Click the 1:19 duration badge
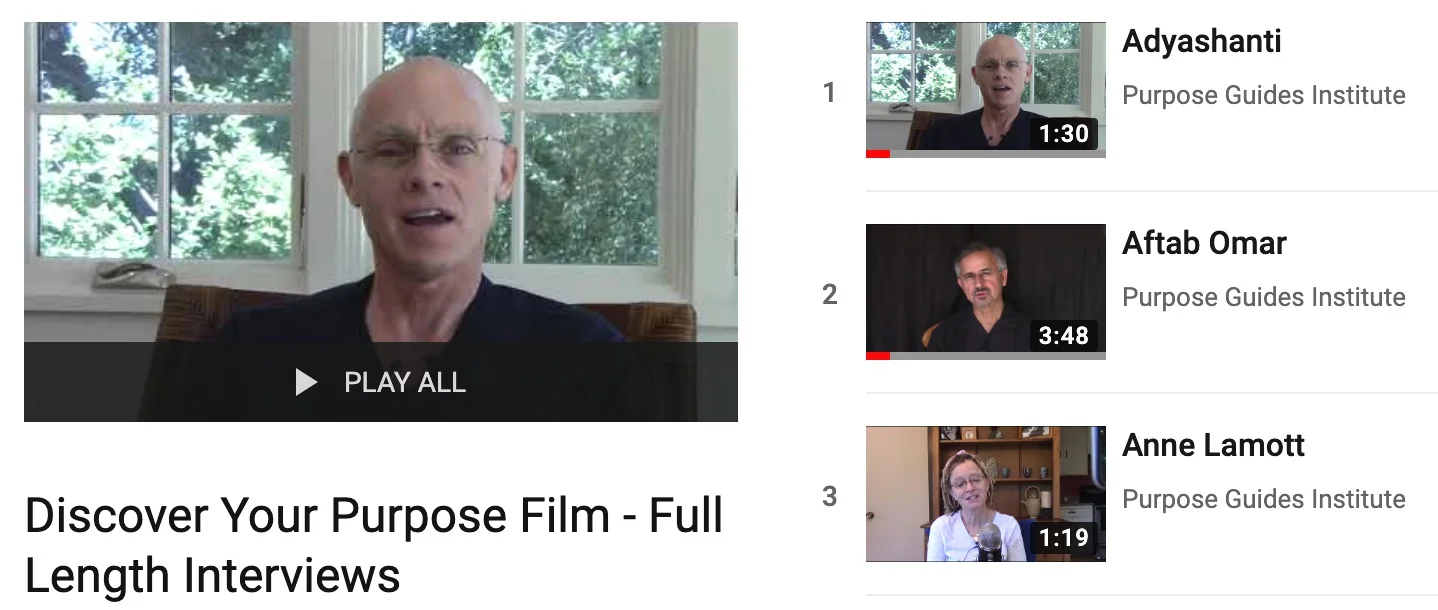This screenshot has height=610, width=1438. click(1064, 537)
